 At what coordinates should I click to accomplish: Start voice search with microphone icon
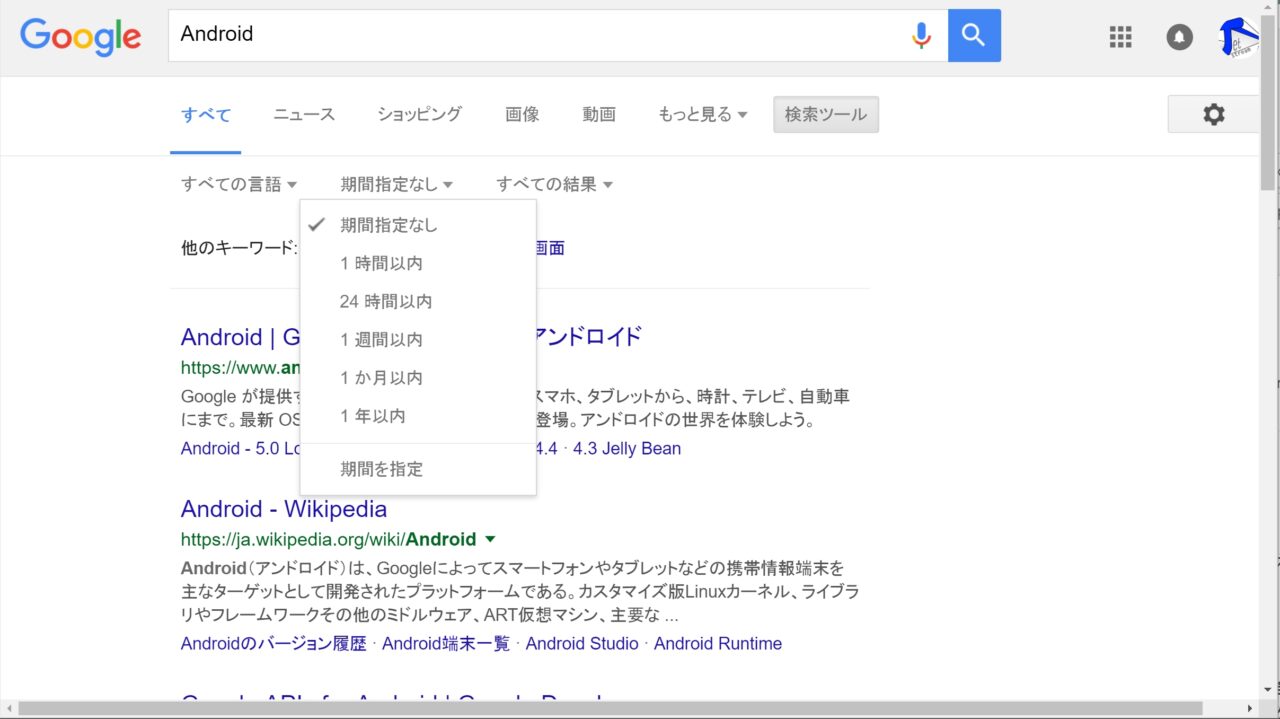point(921,35)
